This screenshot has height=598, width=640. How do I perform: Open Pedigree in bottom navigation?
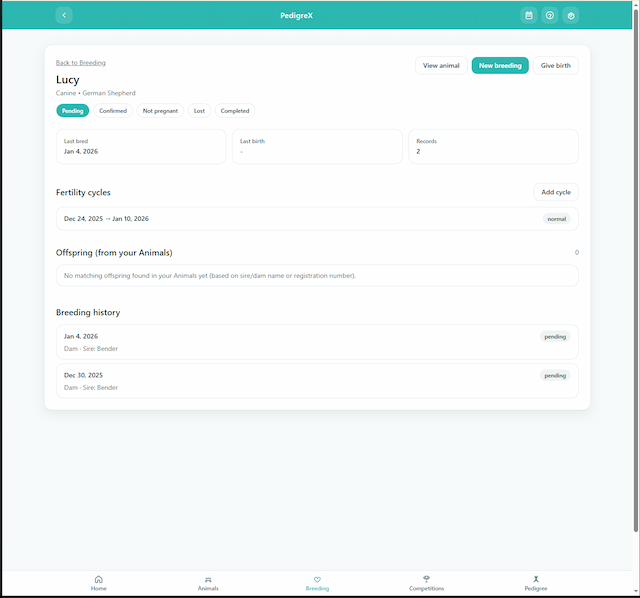coord(536,583)
